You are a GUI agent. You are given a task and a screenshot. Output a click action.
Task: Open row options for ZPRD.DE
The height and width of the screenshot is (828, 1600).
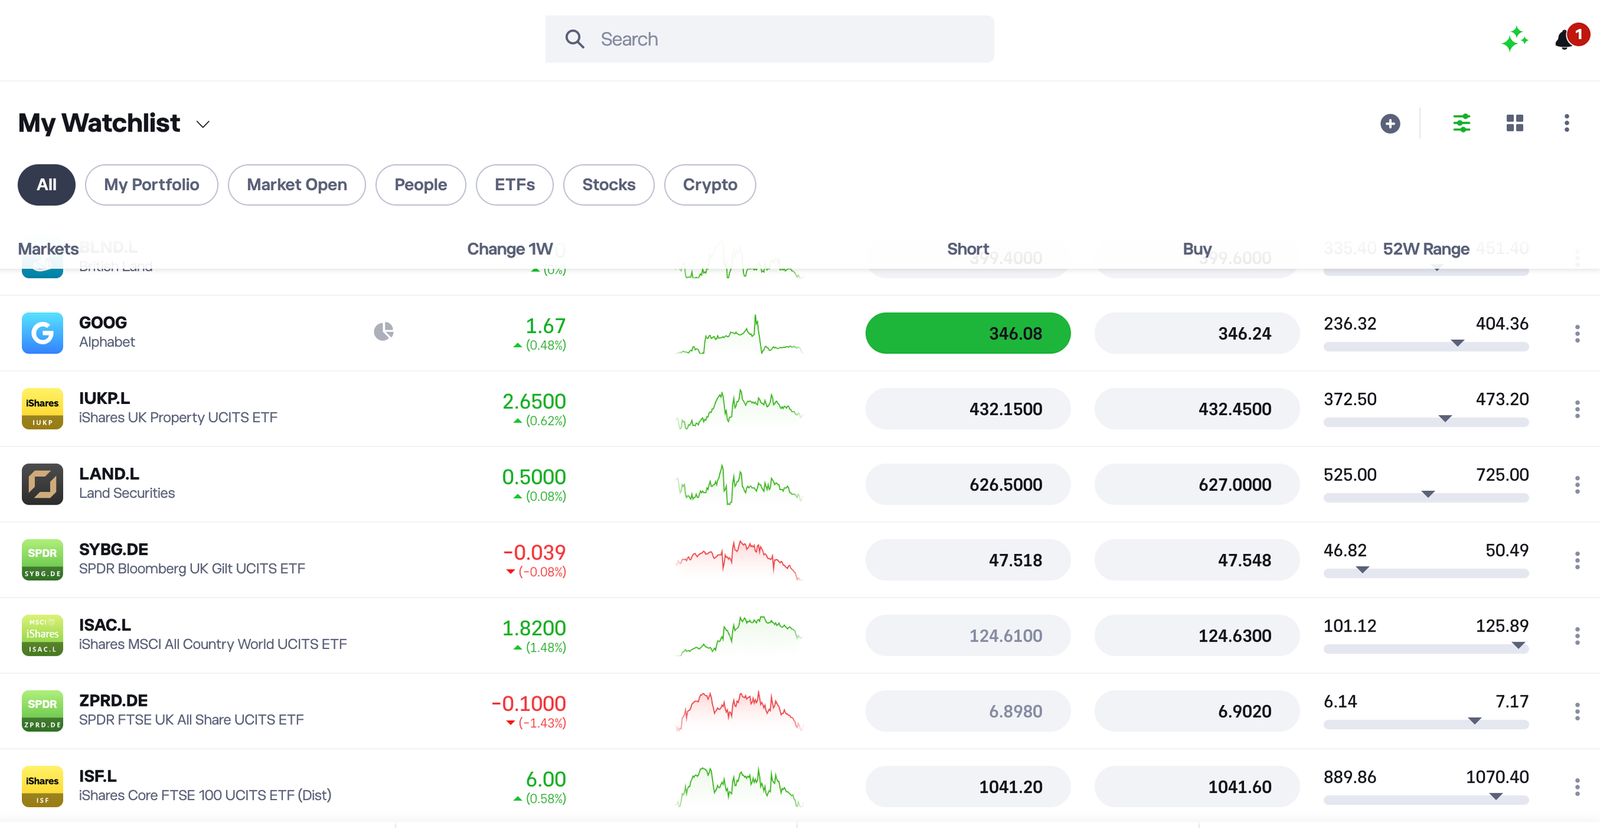[x=1577, y=711]
